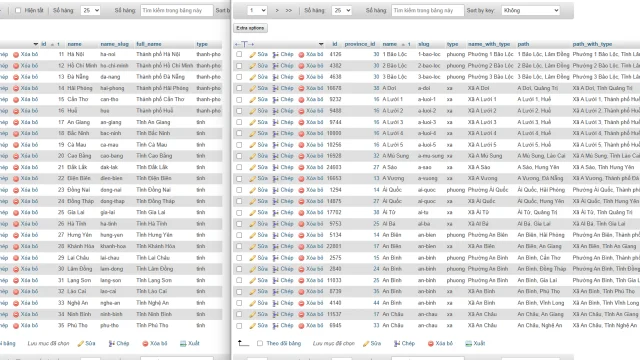Sort left table by name_slug column
Screen dimensions: 640x360
pyautogui.click(x=114, y=44)
